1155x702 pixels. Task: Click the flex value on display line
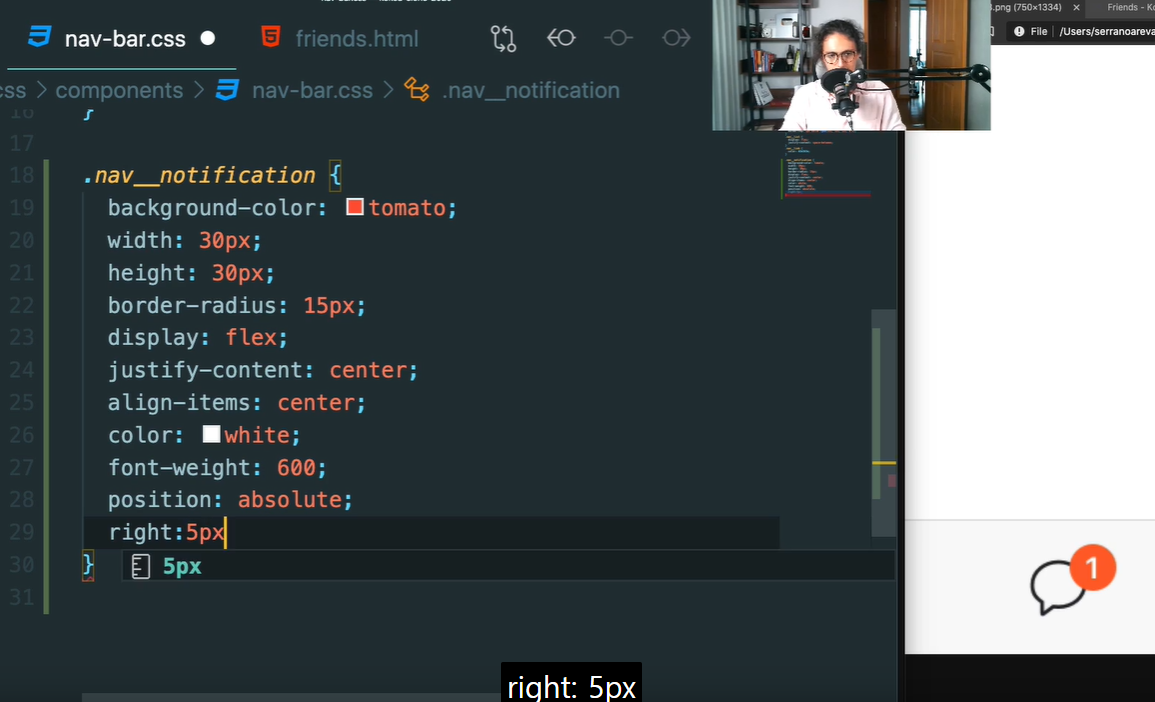tap(250, 337)
